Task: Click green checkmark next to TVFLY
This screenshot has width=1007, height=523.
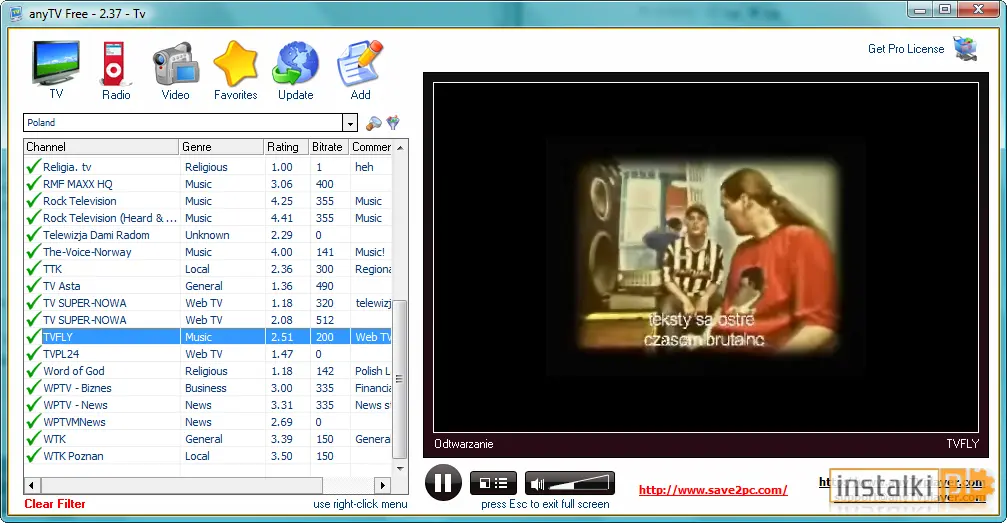Action: (x=33, y=337)
